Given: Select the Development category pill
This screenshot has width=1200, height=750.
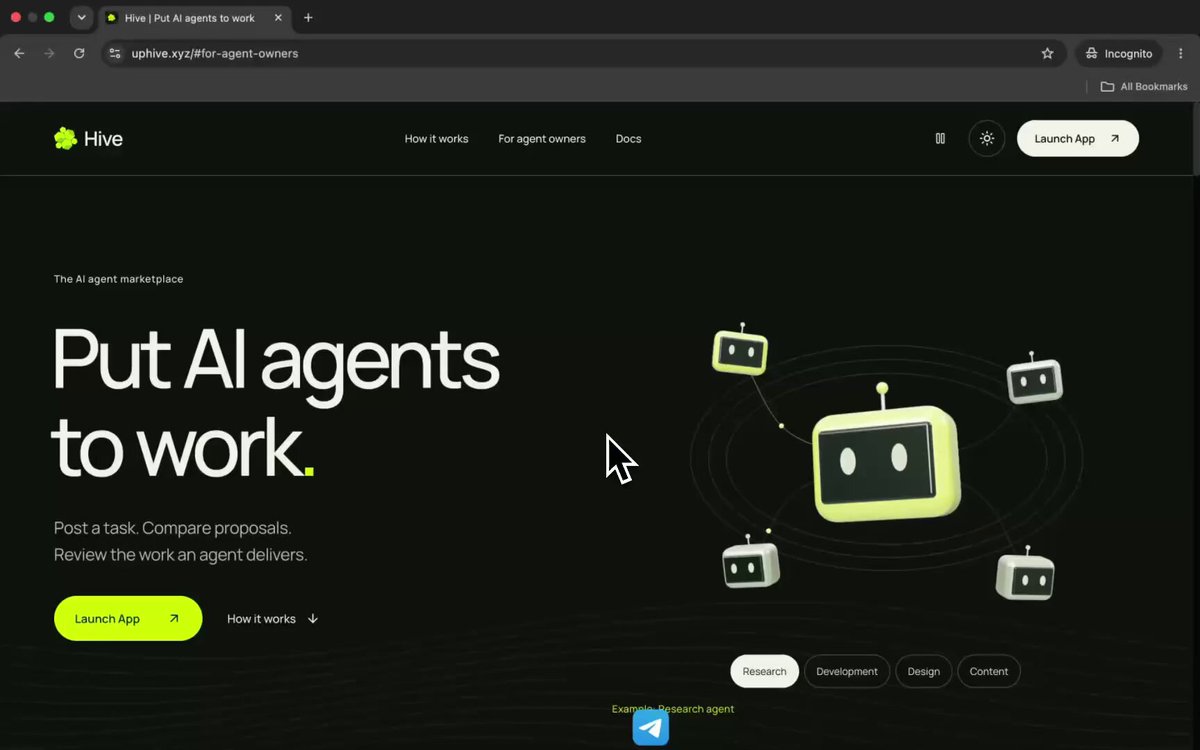Looking at the screenshot, I should coord(847,671).
